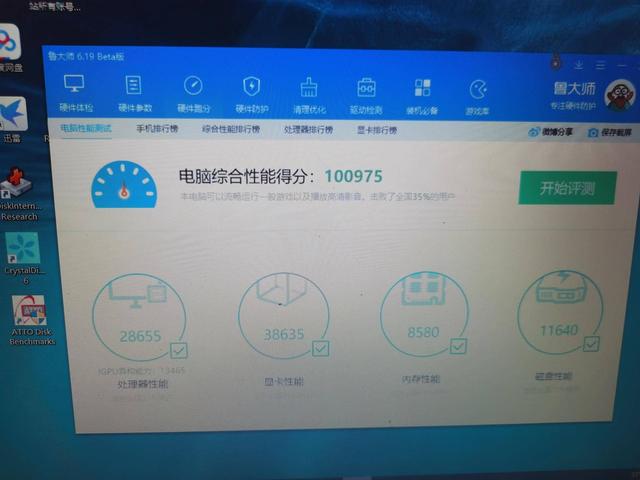640x480 pixels.
Task: Open the CrystalDiskInfo desktop shortcut
Action: [x=22, y=258]
